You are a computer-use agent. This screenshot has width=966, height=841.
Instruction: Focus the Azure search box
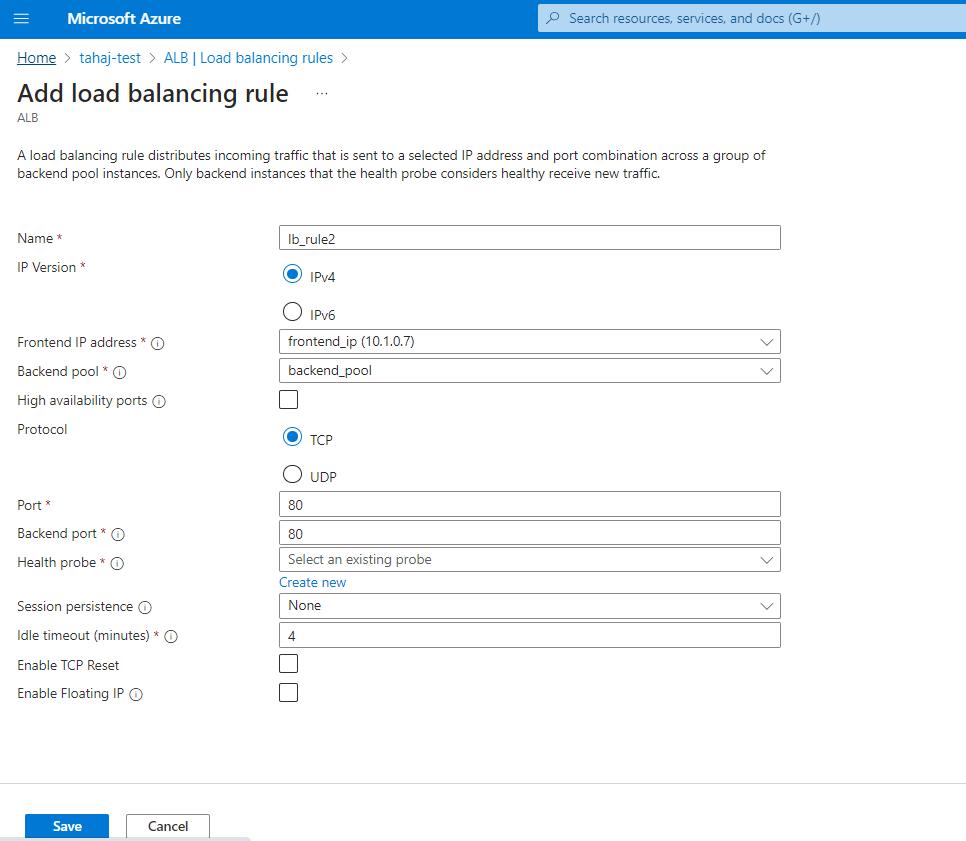pyautogui.click(x=752, y=18)
